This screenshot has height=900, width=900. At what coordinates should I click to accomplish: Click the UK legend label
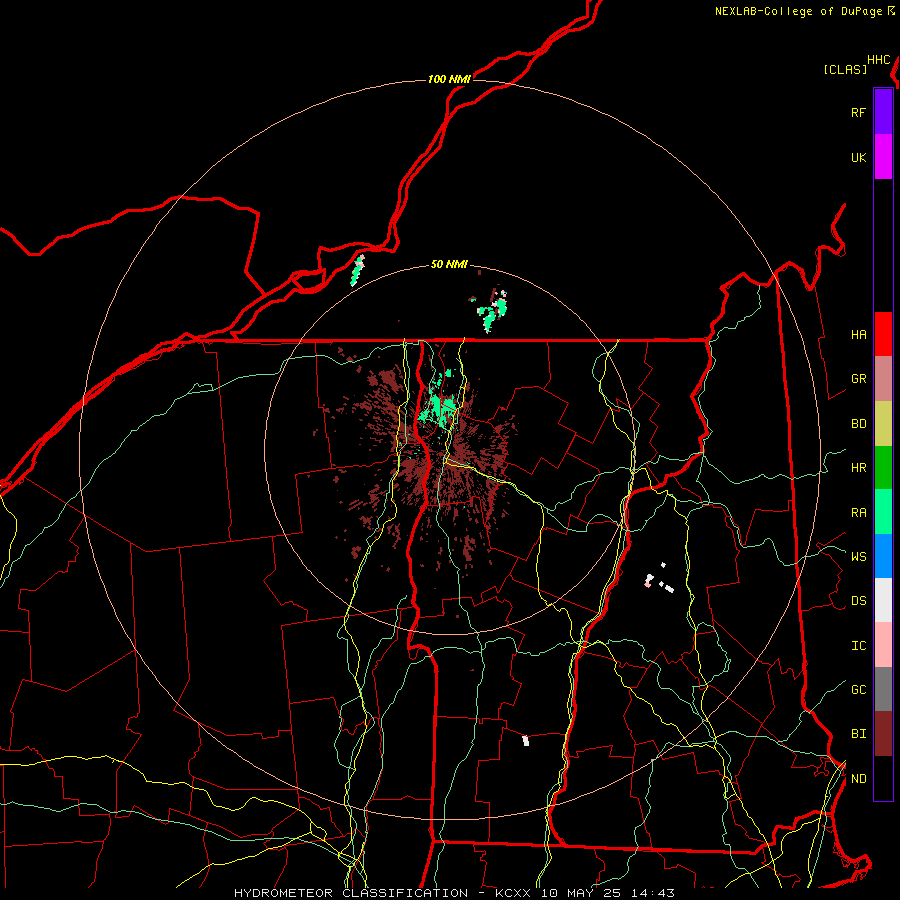(x=858, y=157)
